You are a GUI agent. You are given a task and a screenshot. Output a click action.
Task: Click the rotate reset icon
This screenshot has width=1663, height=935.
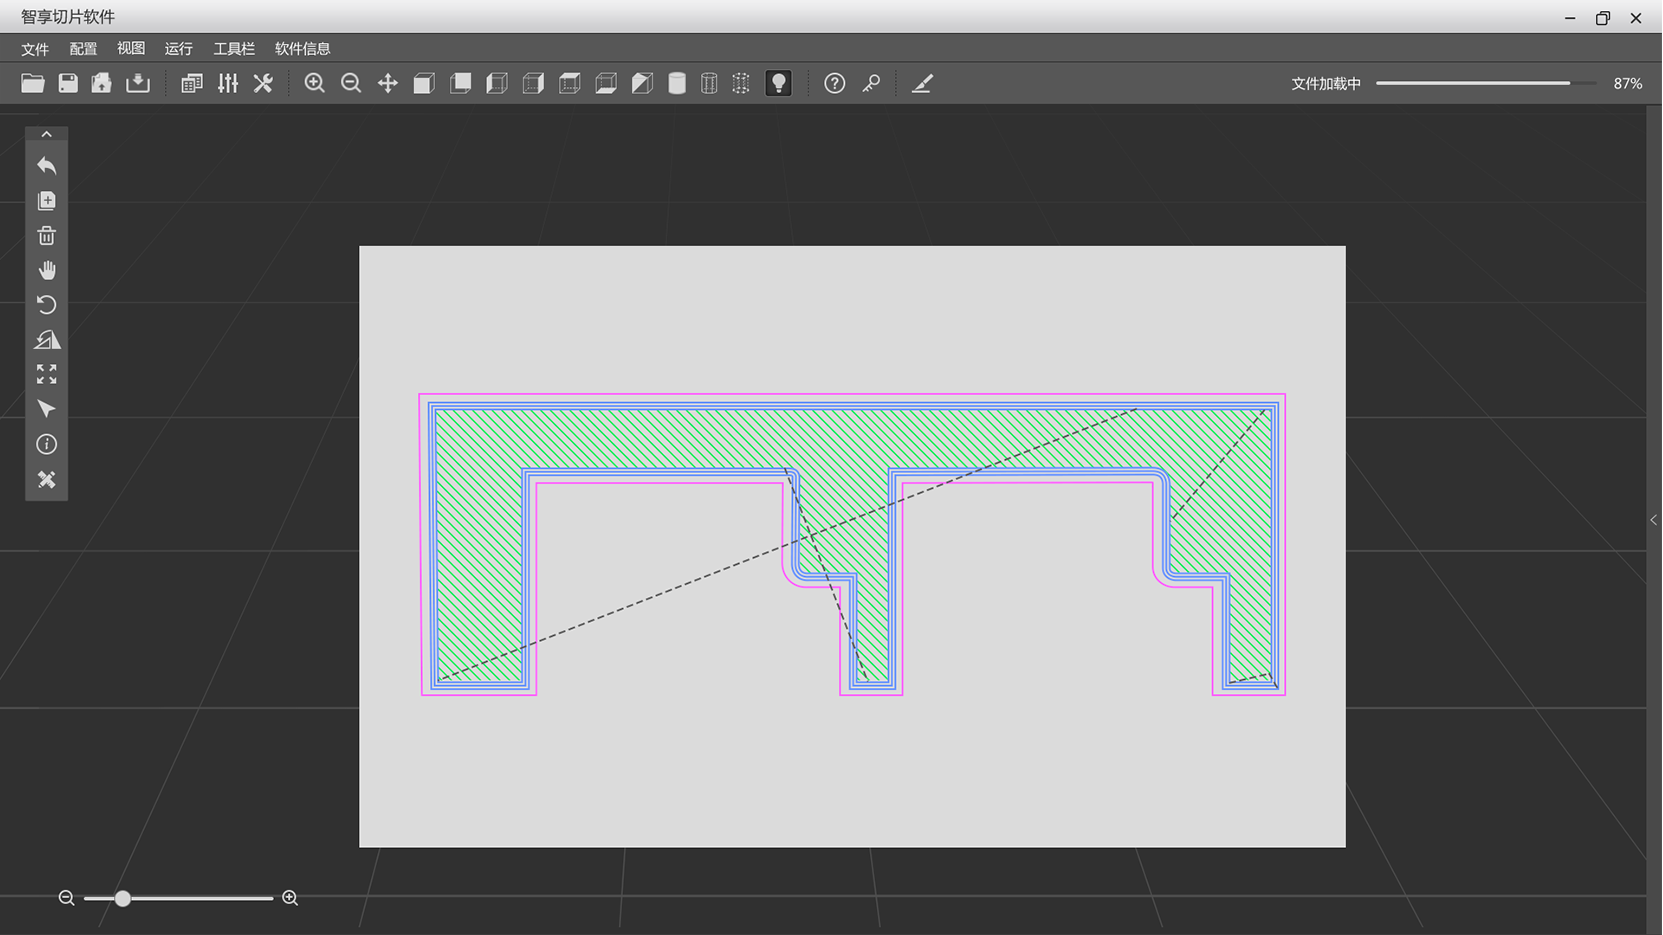(46, 305)
